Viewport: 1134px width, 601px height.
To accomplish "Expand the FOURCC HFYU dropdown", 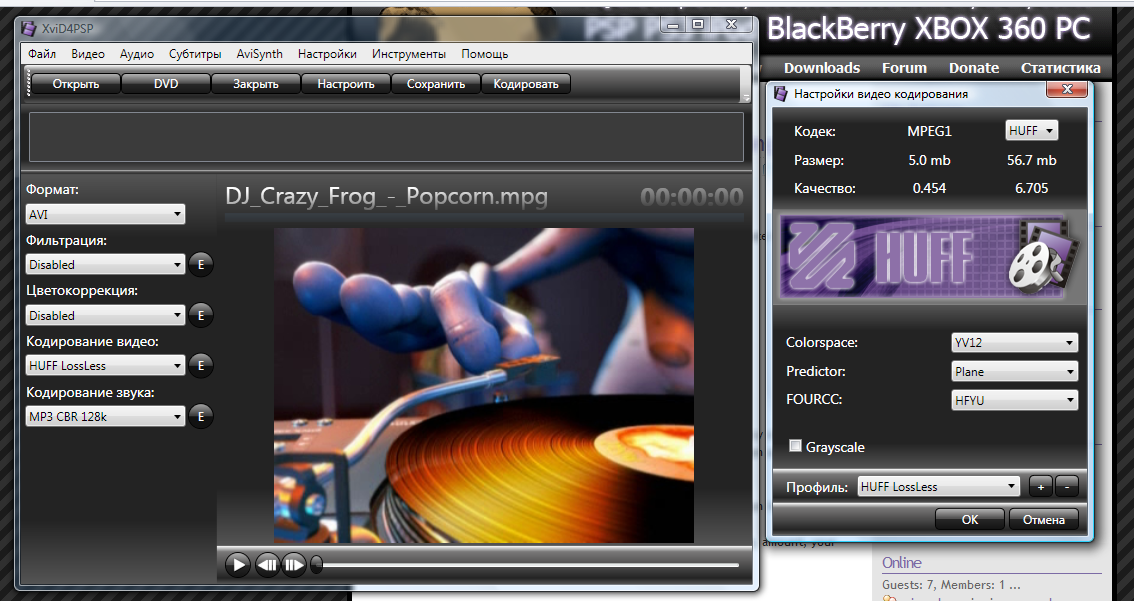I will click(1015, 400).
